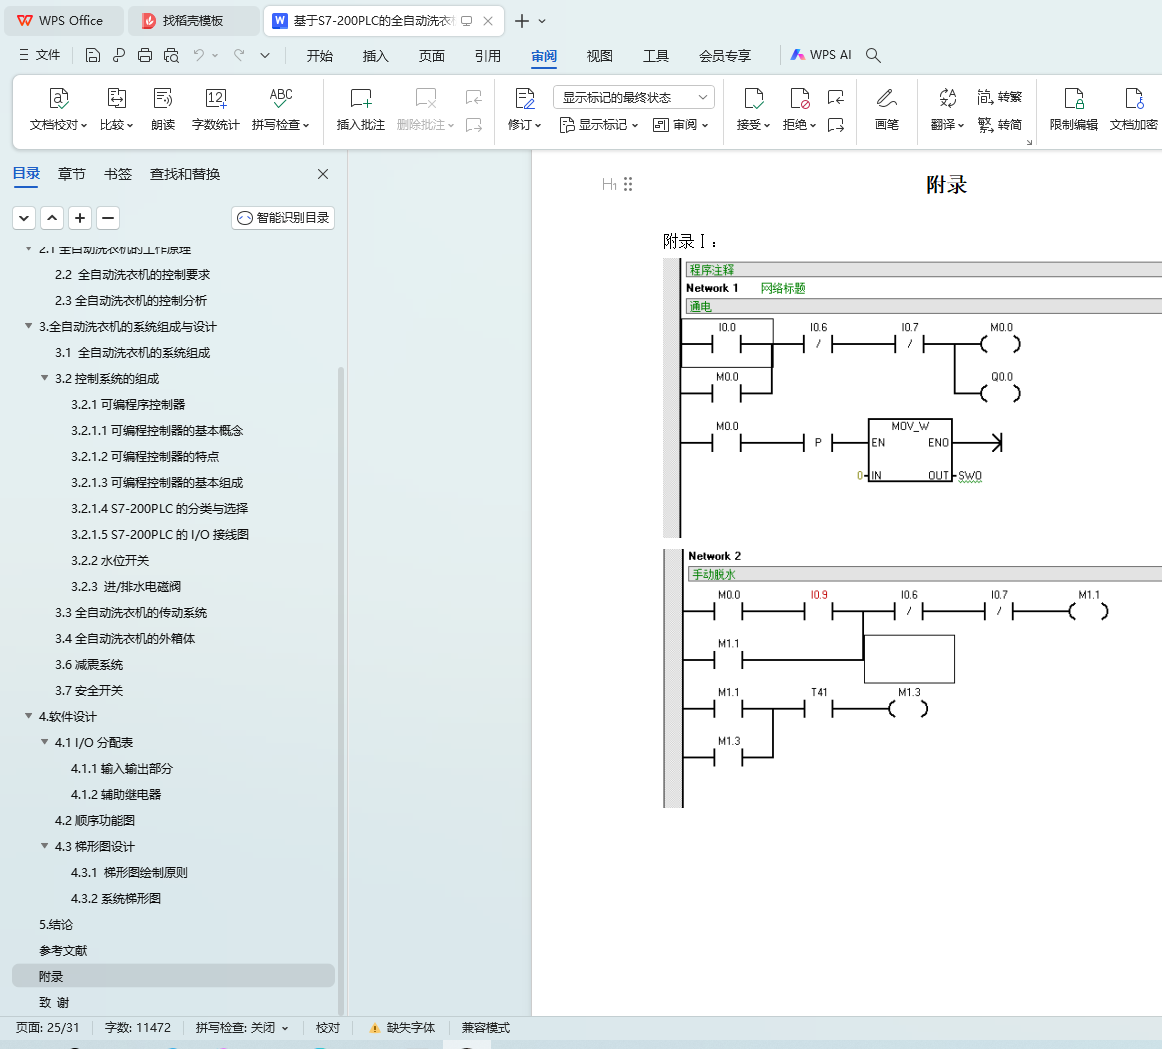Open 限制编辑 restrict editing

[x=1074, y=109]
